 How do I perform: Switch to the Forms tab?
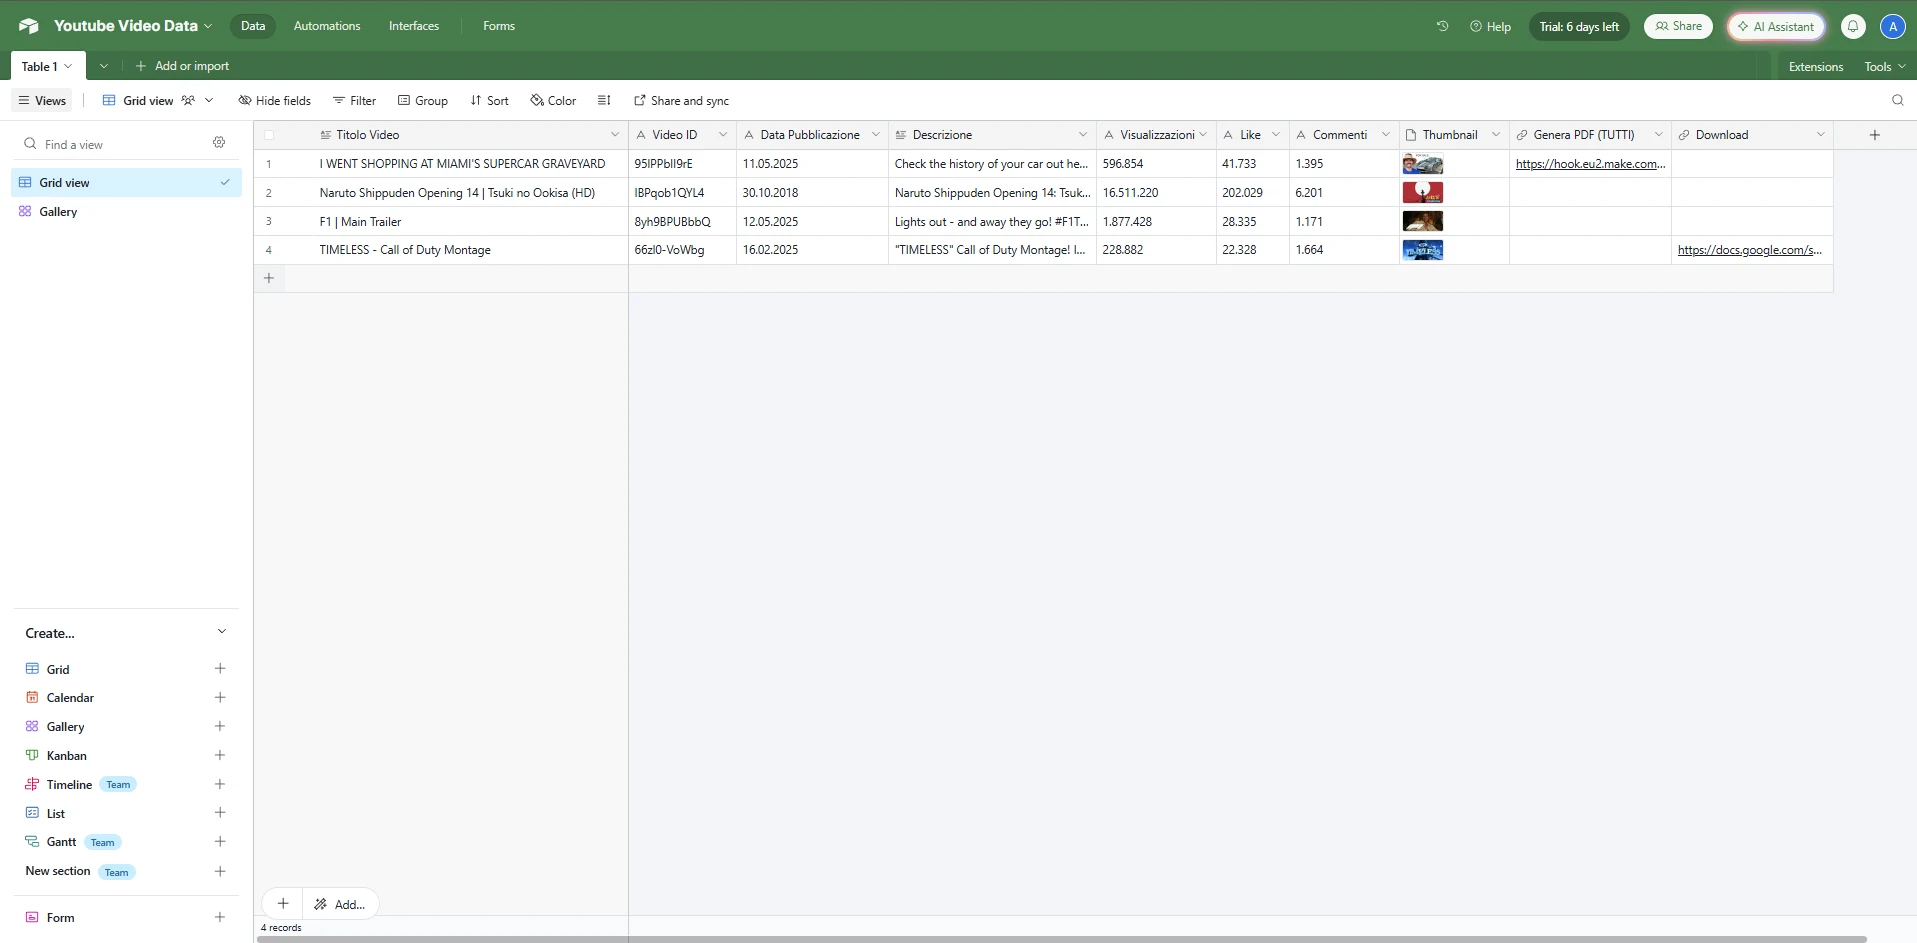point(499,26)
